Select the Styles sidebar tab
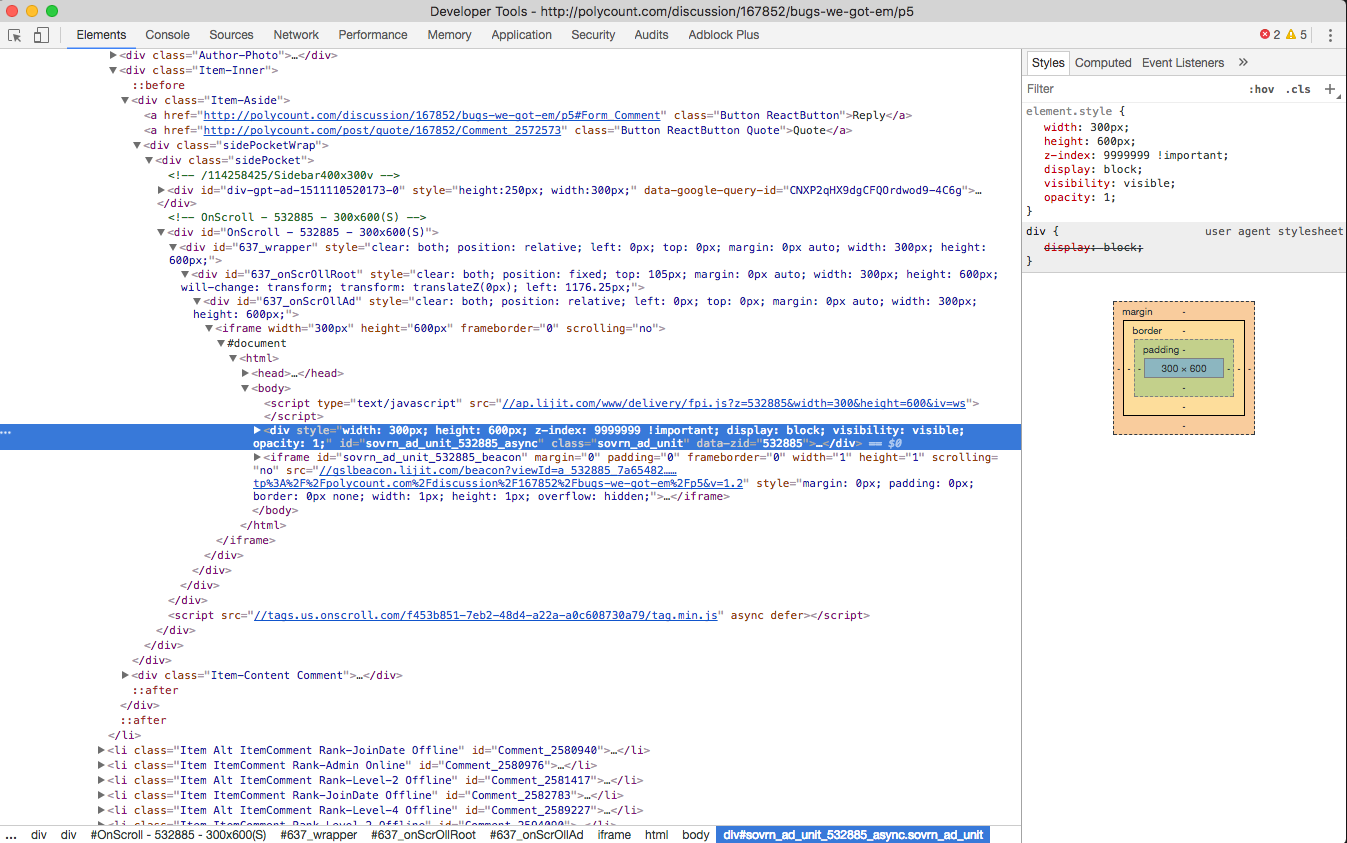The height and width of the screenshot is (843, 1347). point(1048,62)
